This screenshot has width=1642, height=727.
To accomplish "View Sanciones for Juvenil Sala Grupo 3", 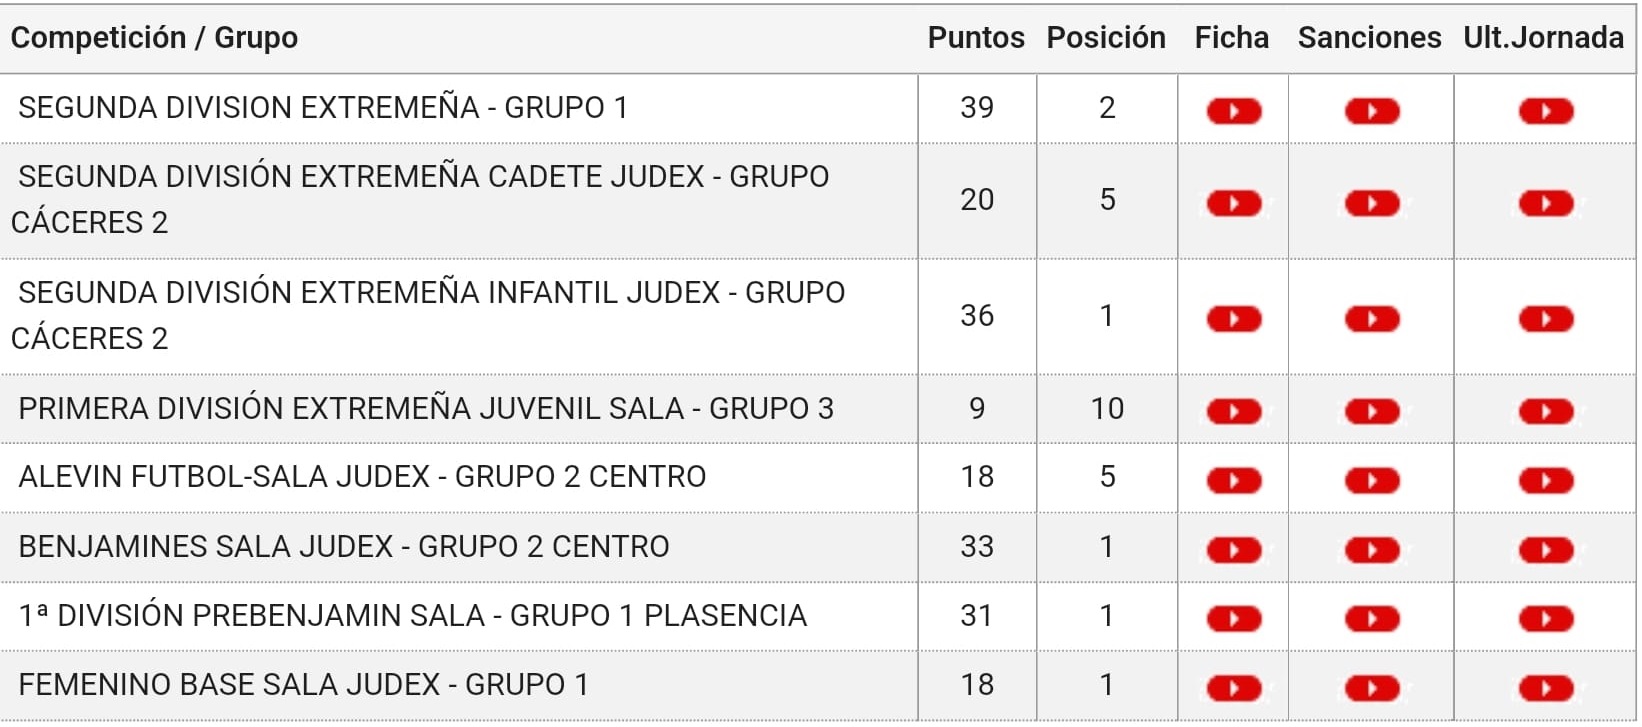I will [x=1372, y=411].
